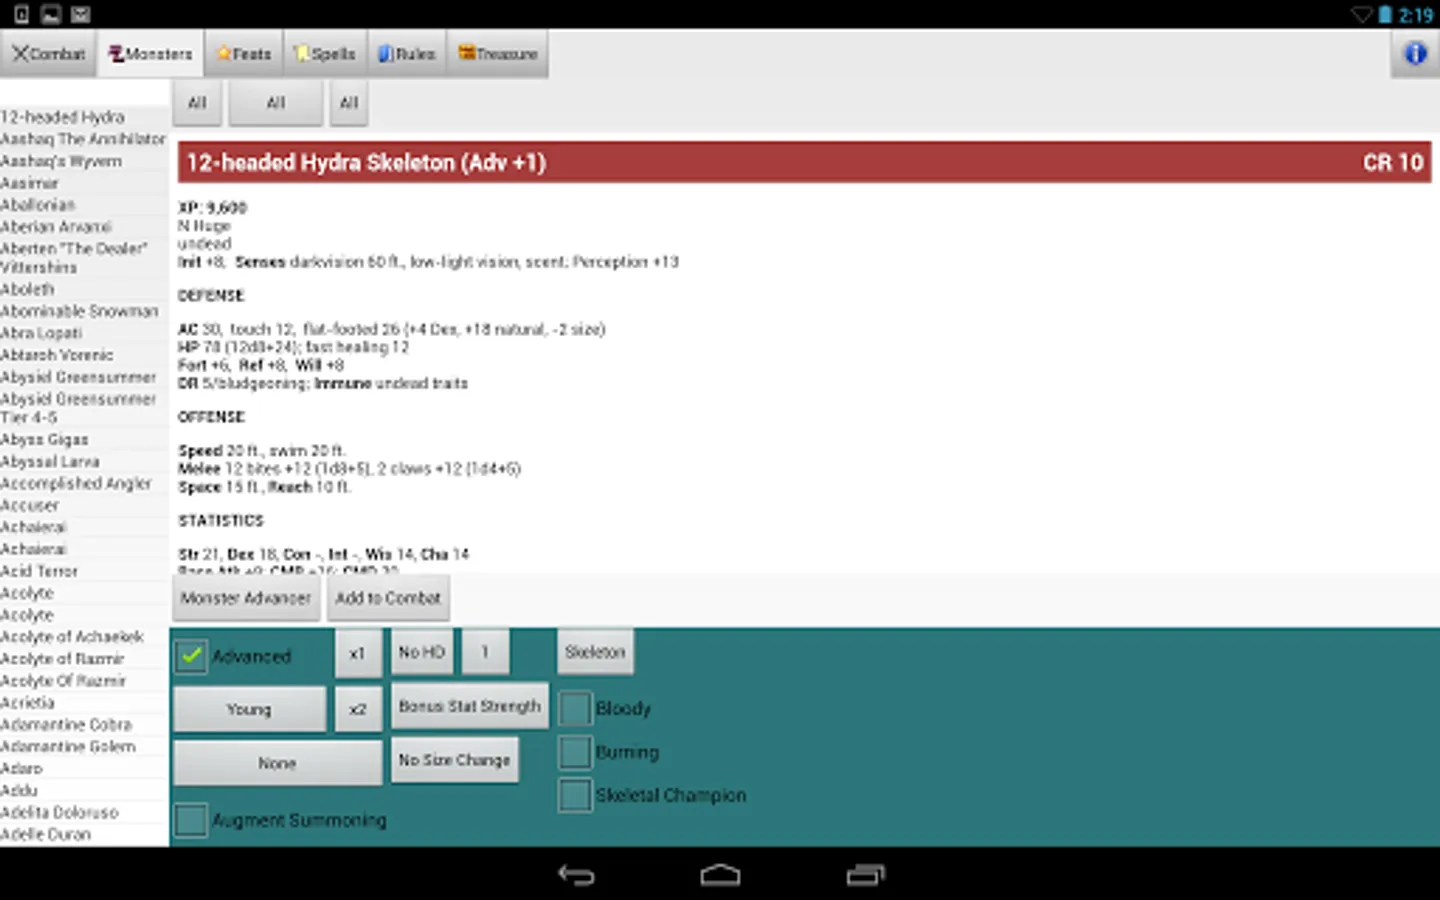
Task: Select the Rules icon in the toolbar
Action: tap(385, 53)
